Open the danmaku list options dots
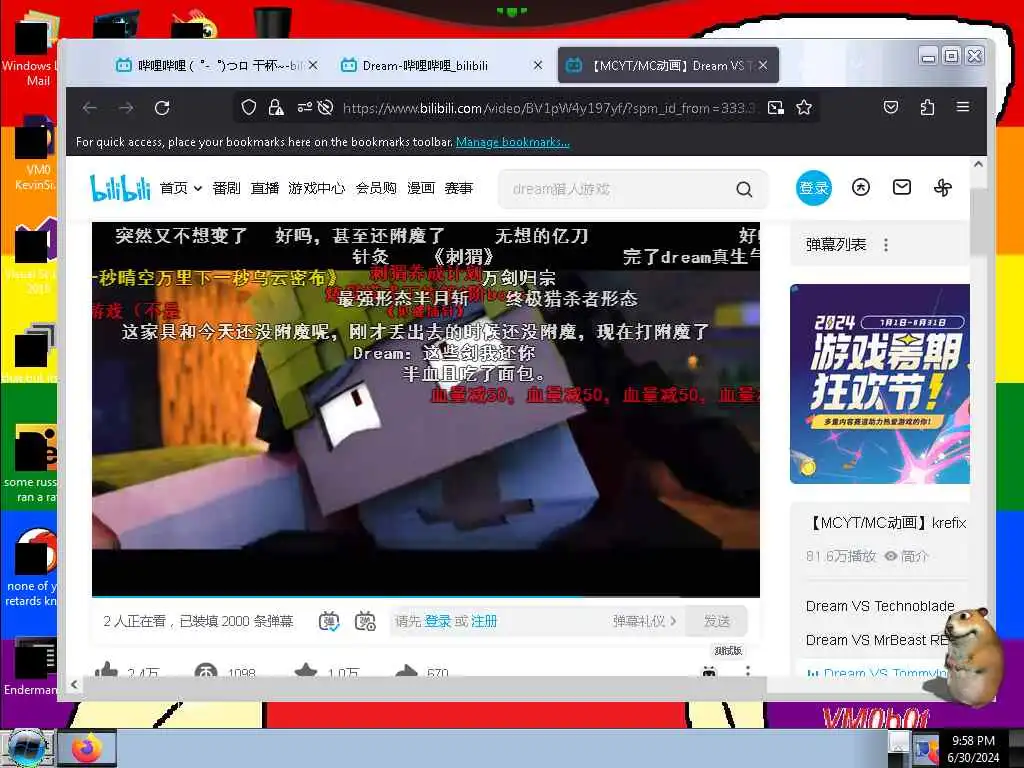 tap(886, 245)
